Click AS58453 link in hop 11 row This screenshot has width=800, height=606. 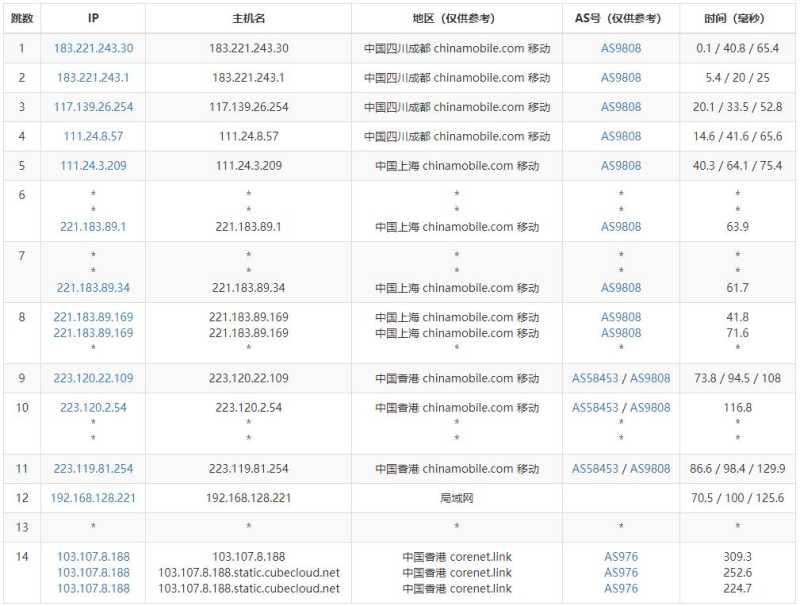[595, 468]
